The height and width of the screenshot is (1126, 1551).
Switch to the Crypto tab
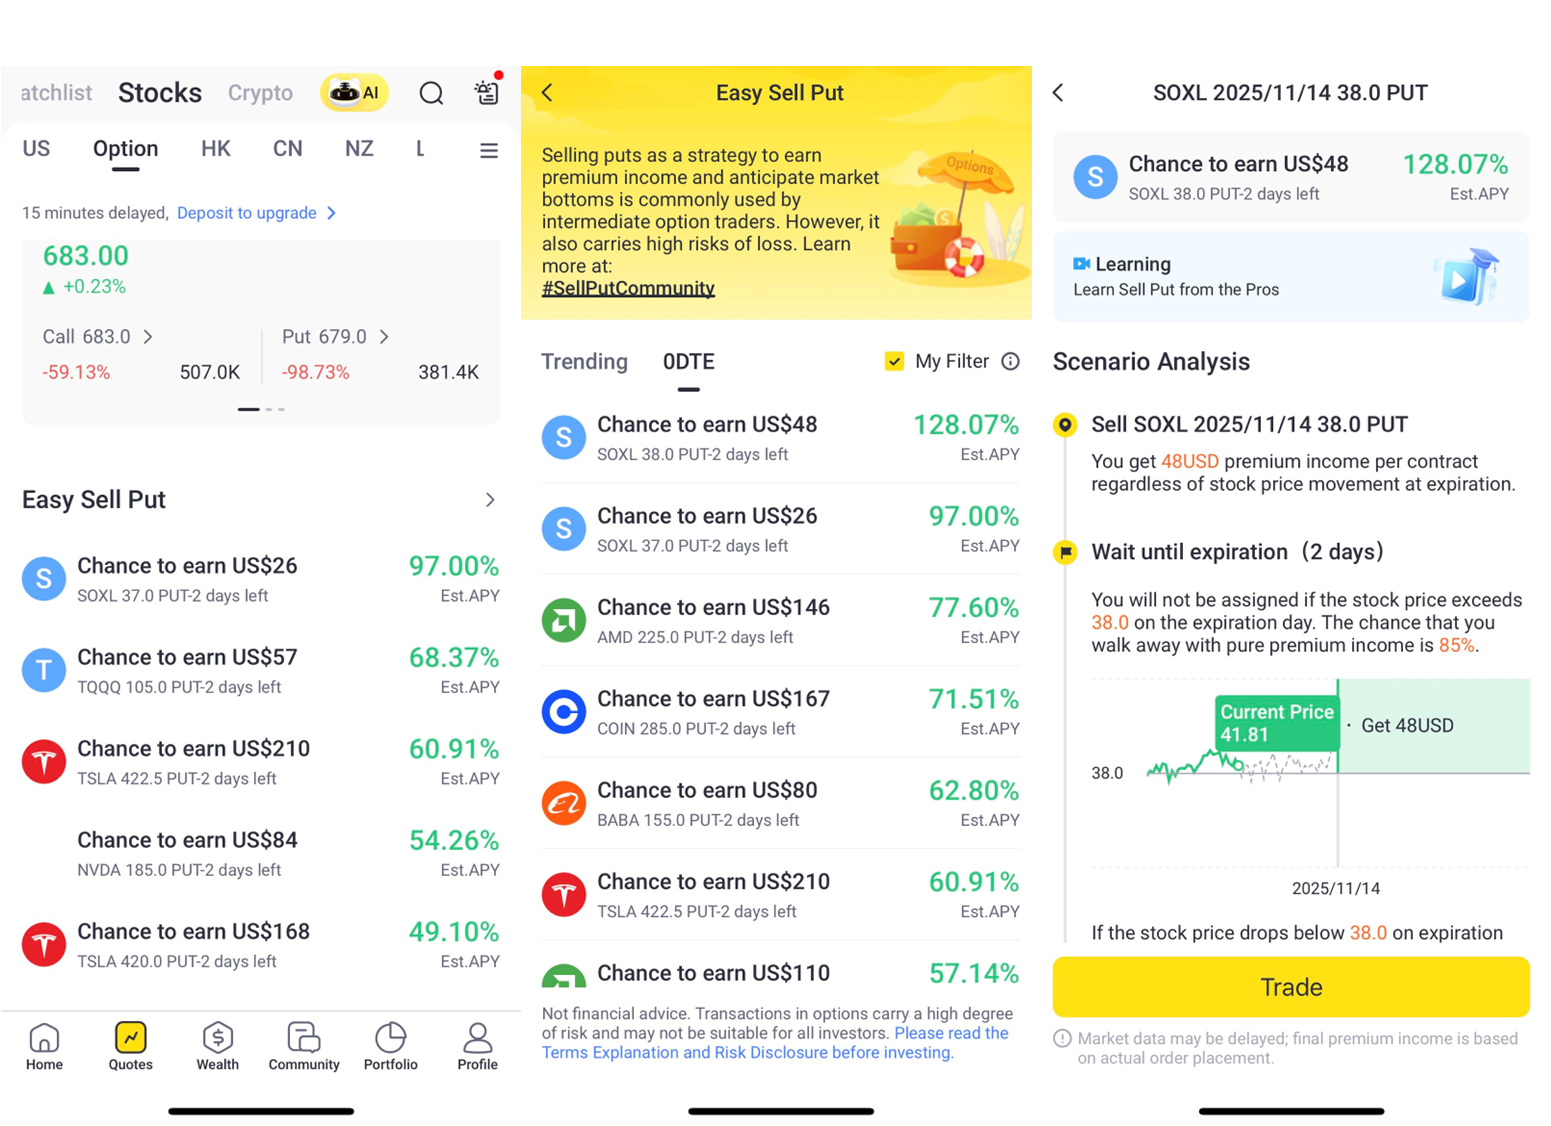pyautogui.click(x=260, y=93)
